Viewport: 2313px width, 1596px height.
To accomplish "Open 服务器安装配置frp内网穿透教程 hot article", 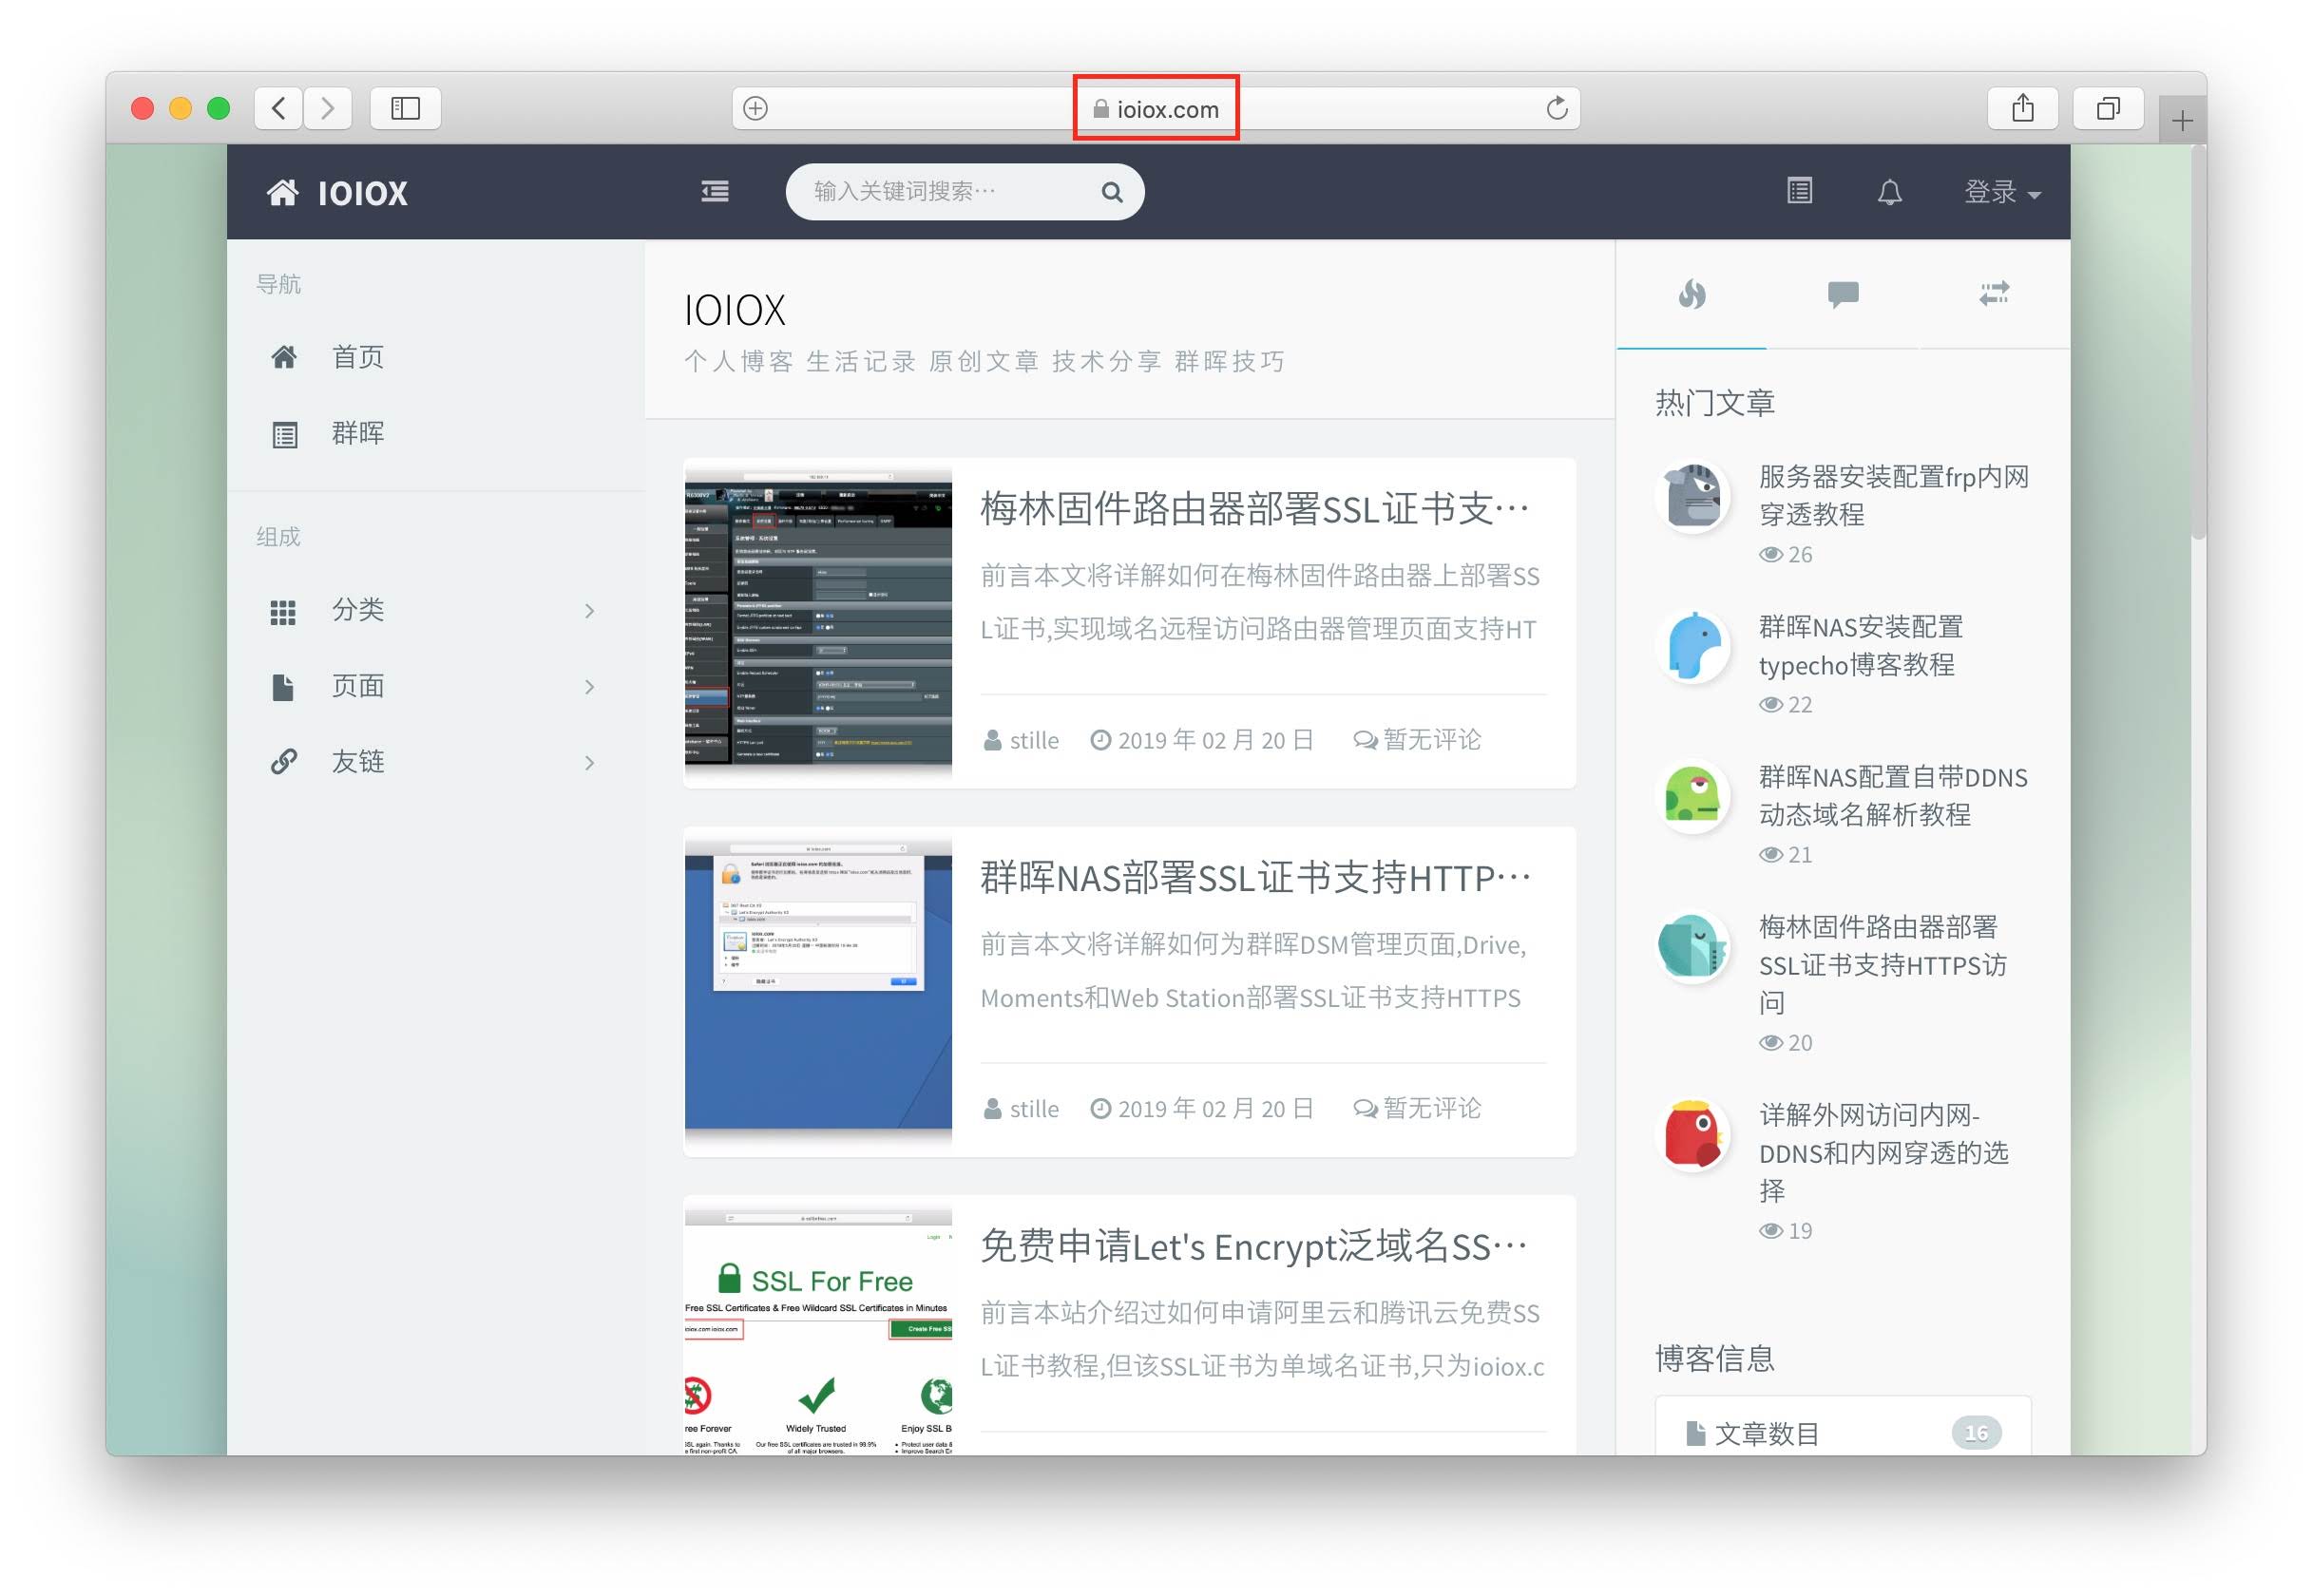I will coord(1892,495).
